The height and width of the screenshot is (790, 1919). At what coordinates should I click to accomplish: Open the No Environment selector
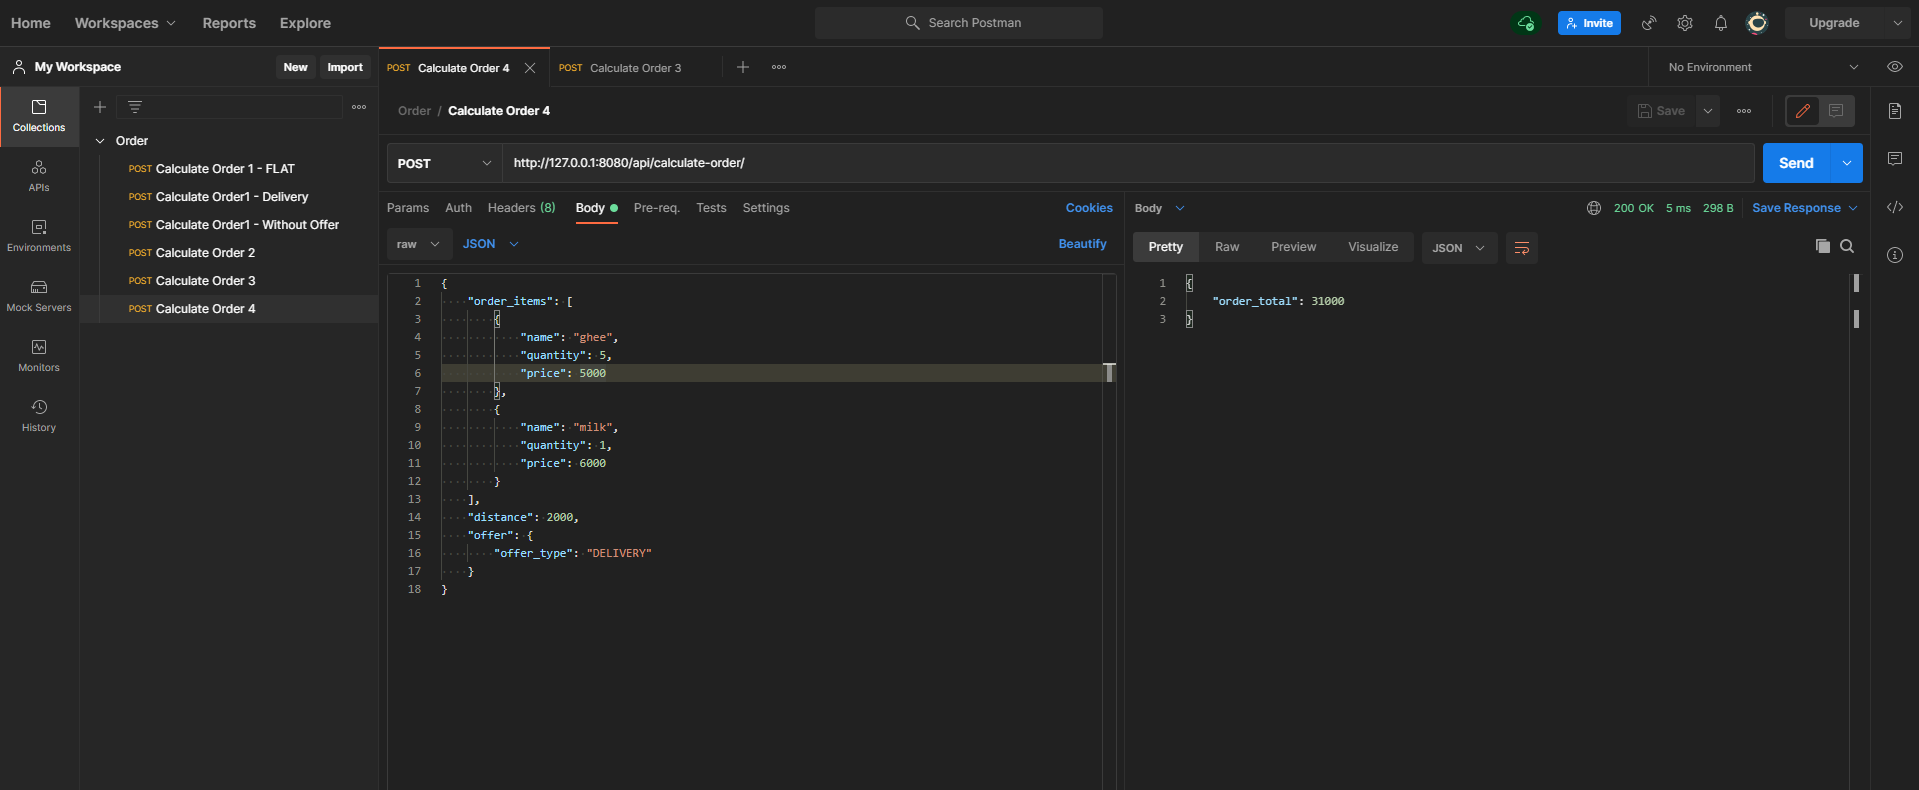(1764, 67)
